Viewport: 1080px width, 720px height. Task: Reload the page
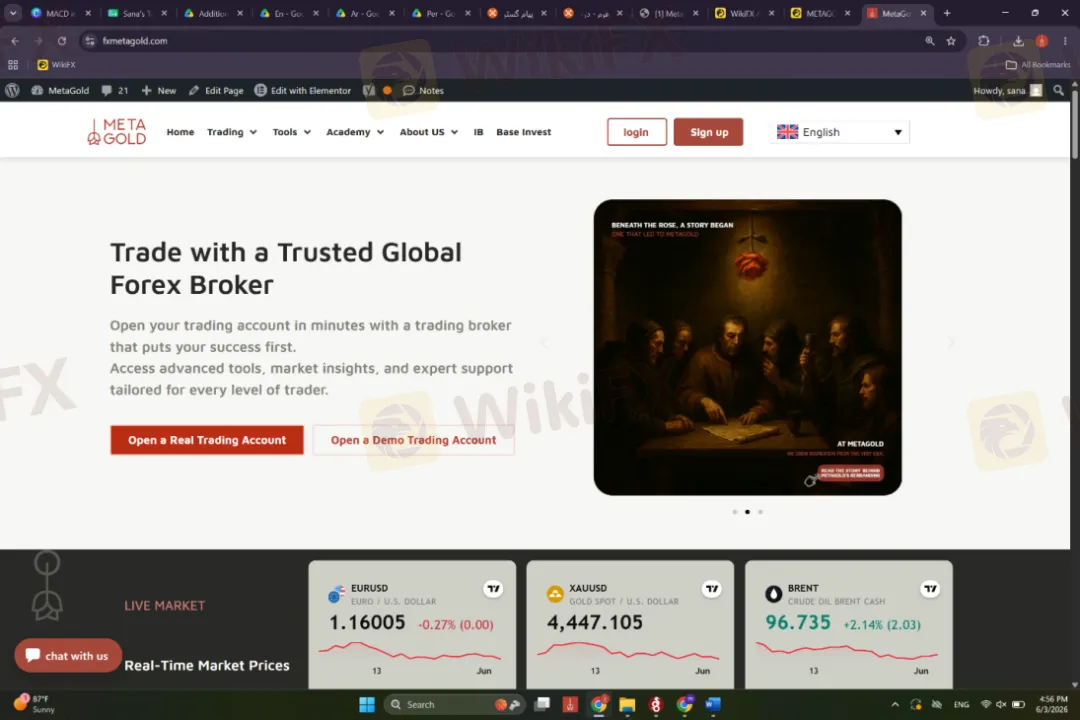coord(62,41)
